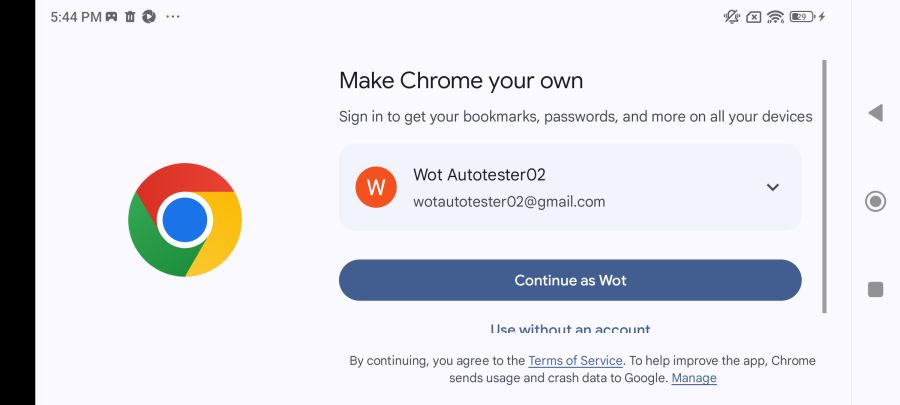Tap the muted notifications bell icon
Image resolution: width=900 pixels, height=405 pixels.
coord(732,17)
